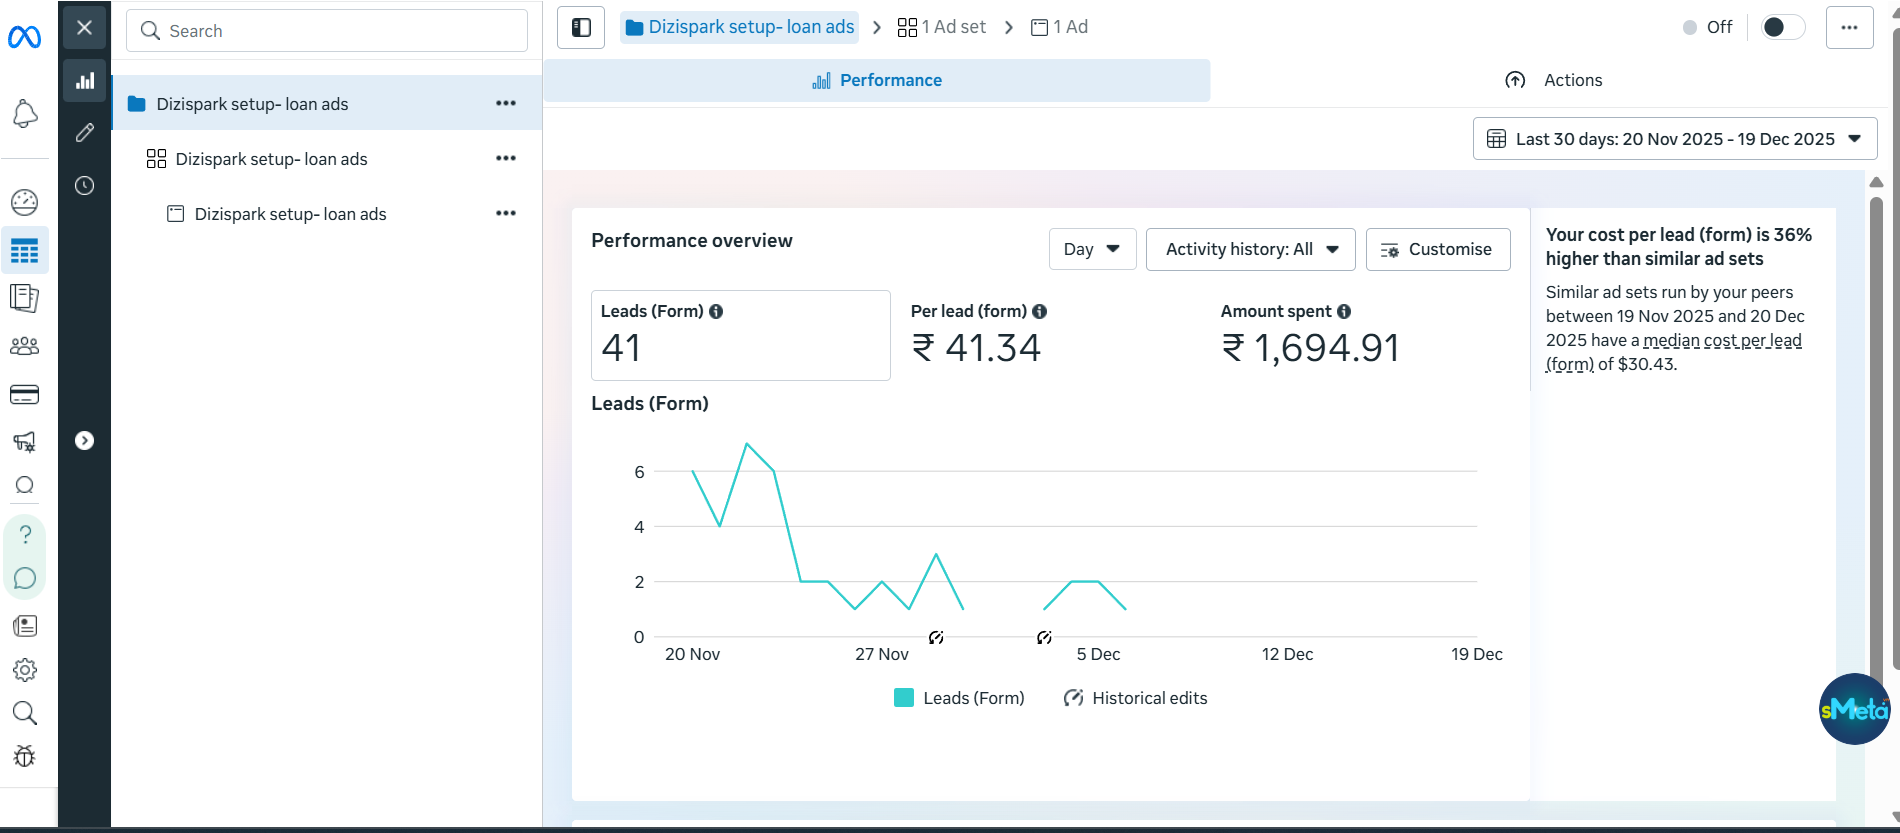This screenshot has width=1900, height=833.
Task: Toggle the campaign Off/On switch
Action: pyautogui.click(x=1781, y=27)
